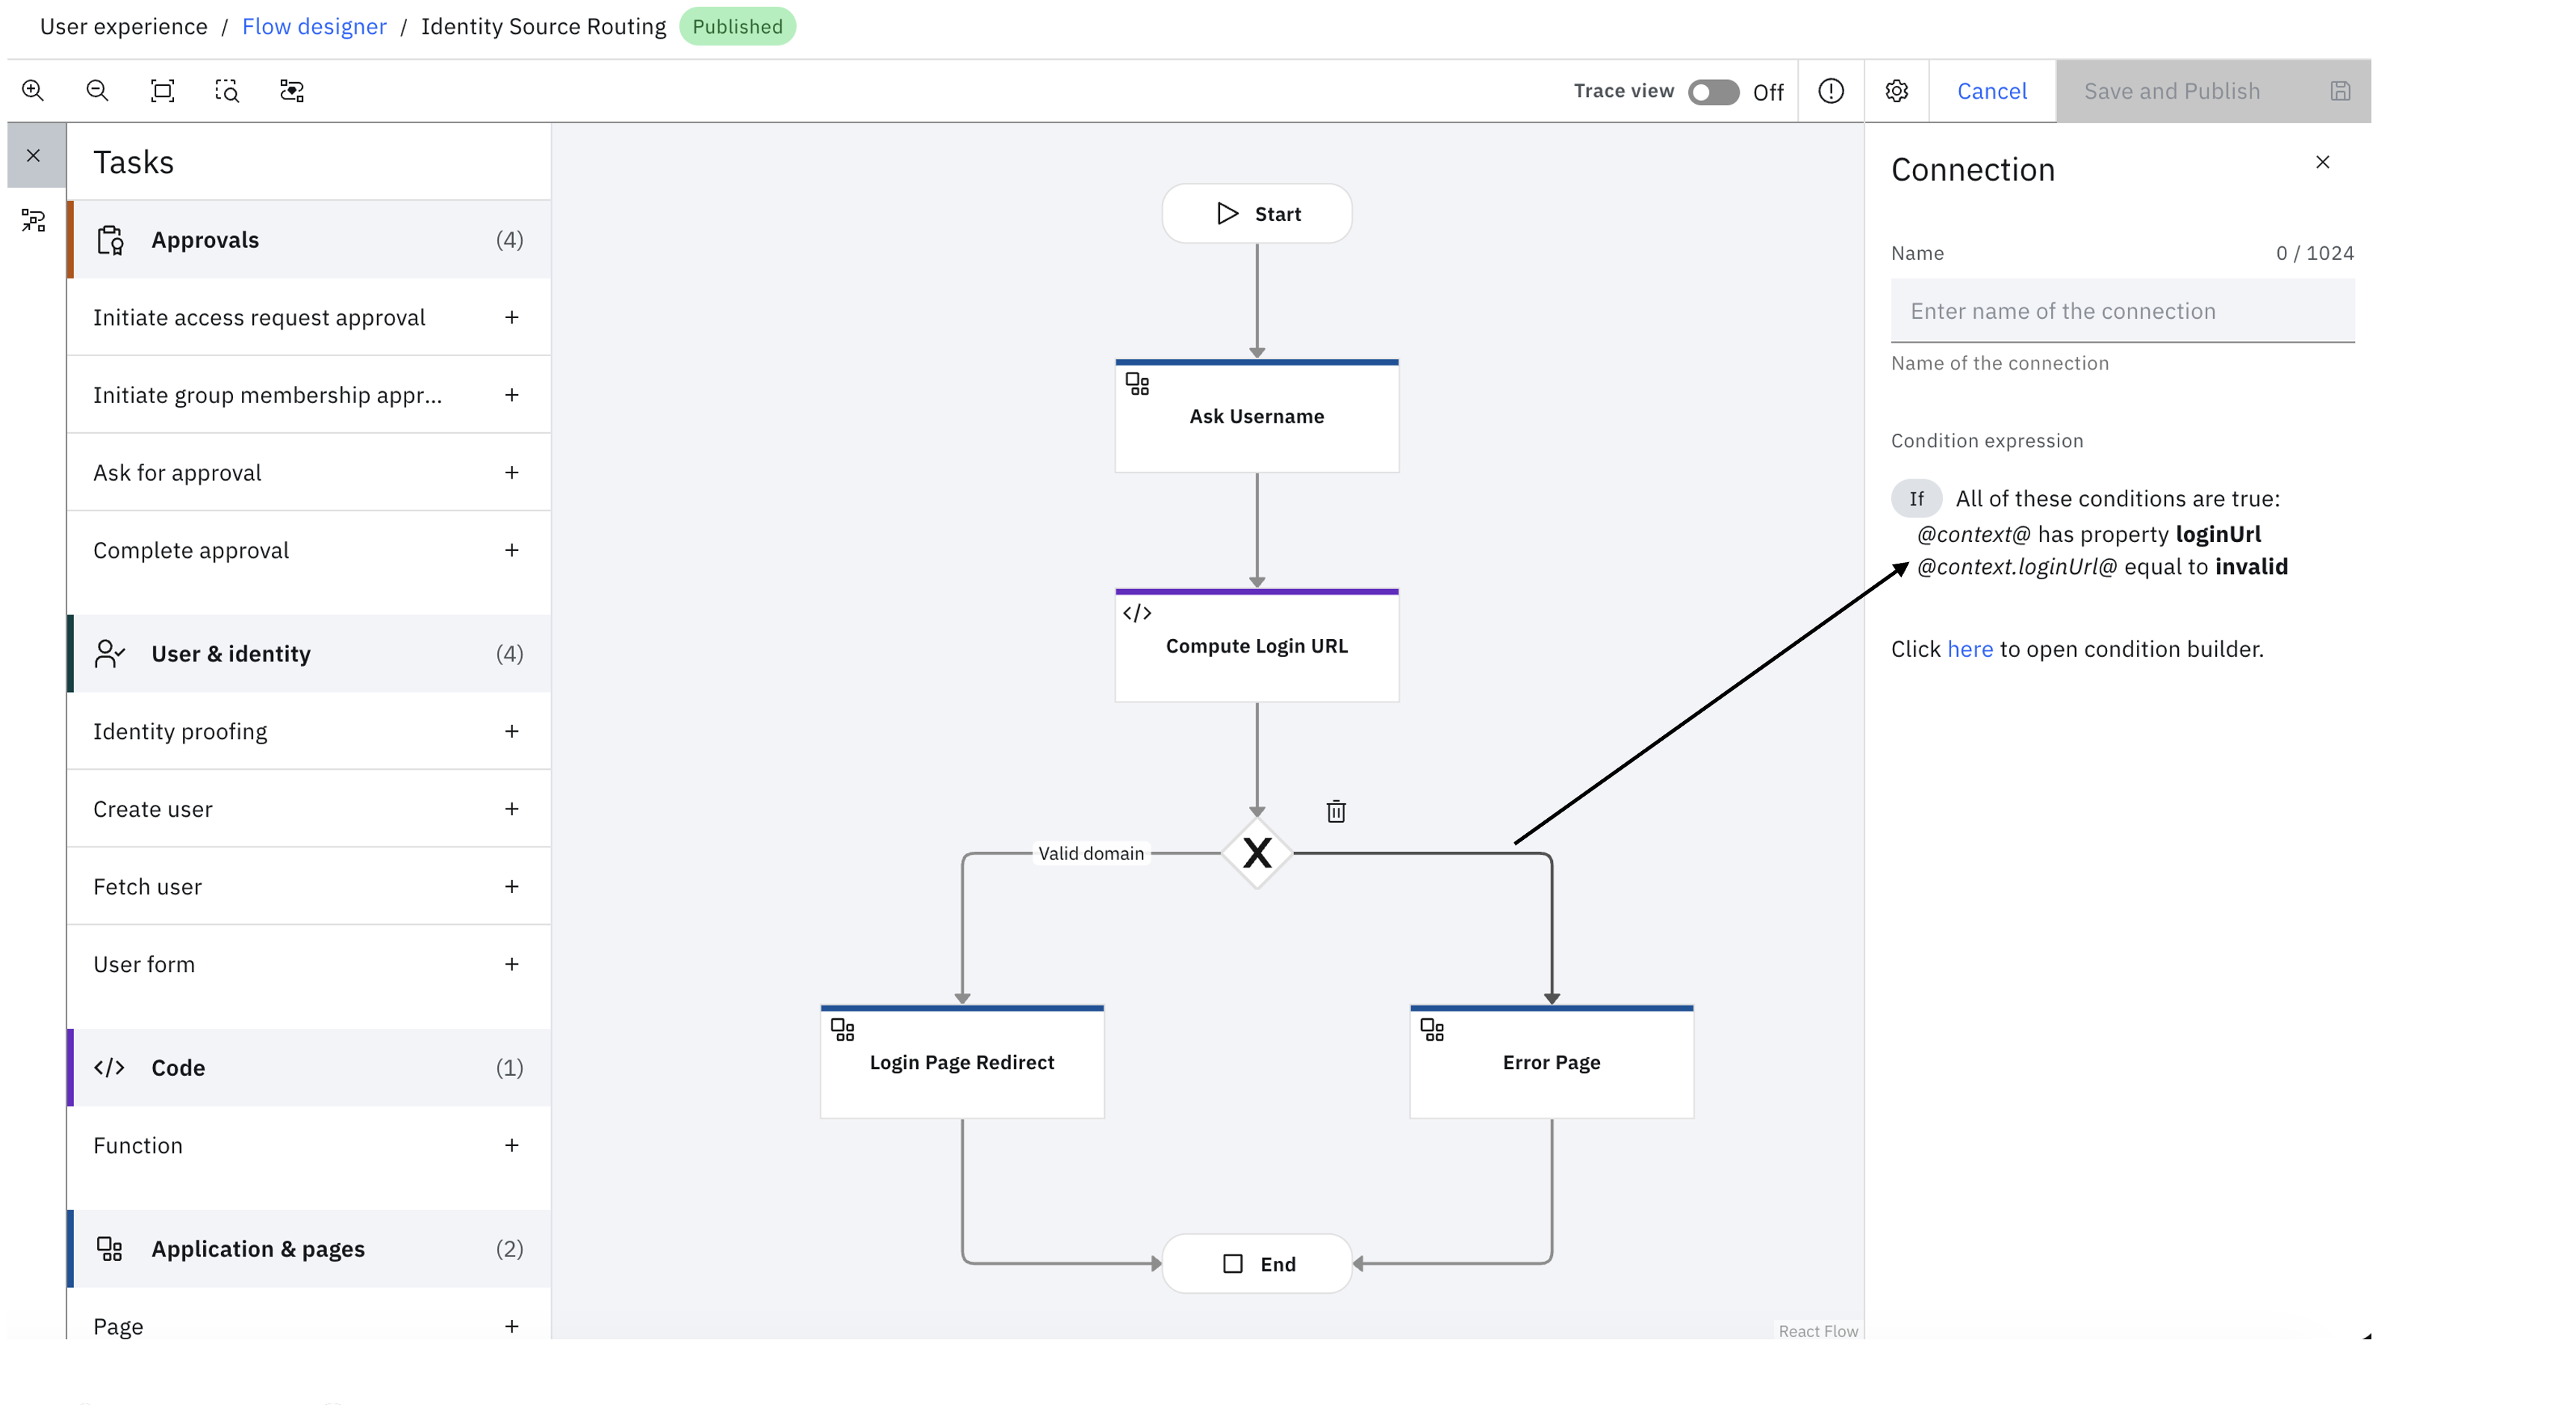Open the flow information alert icon
This screenshot has height=1405, width=2576.
tap(1830, 91)
